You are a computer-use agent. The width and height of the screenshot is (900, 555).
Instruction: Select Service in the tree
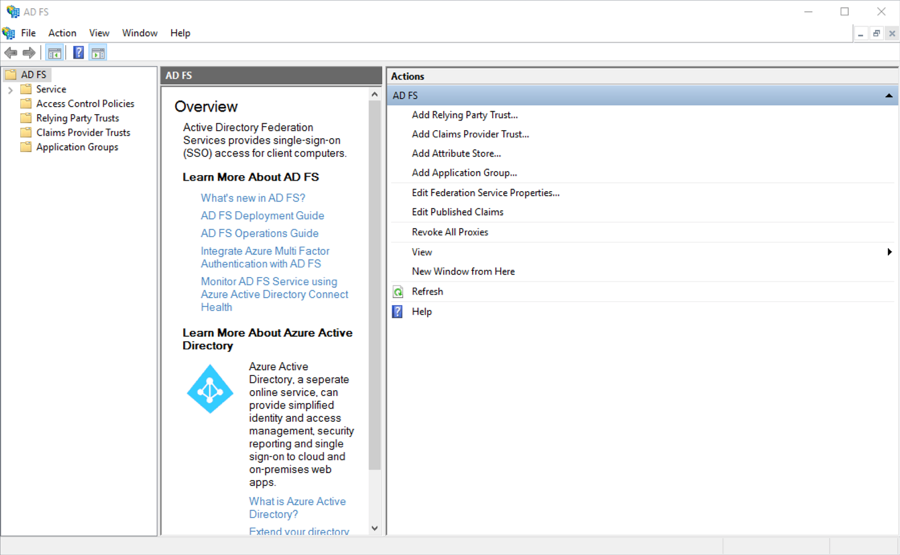coord(51,89)
